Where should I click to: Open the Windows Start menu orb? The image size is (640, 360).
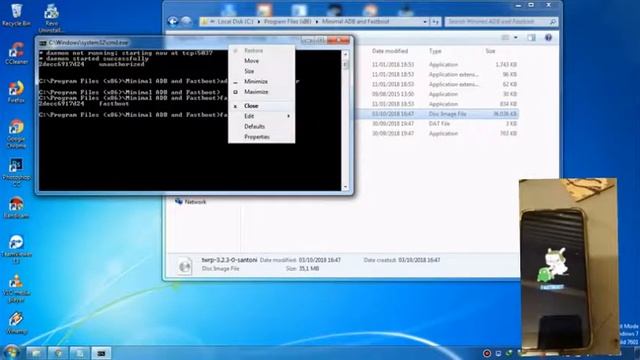11,352
